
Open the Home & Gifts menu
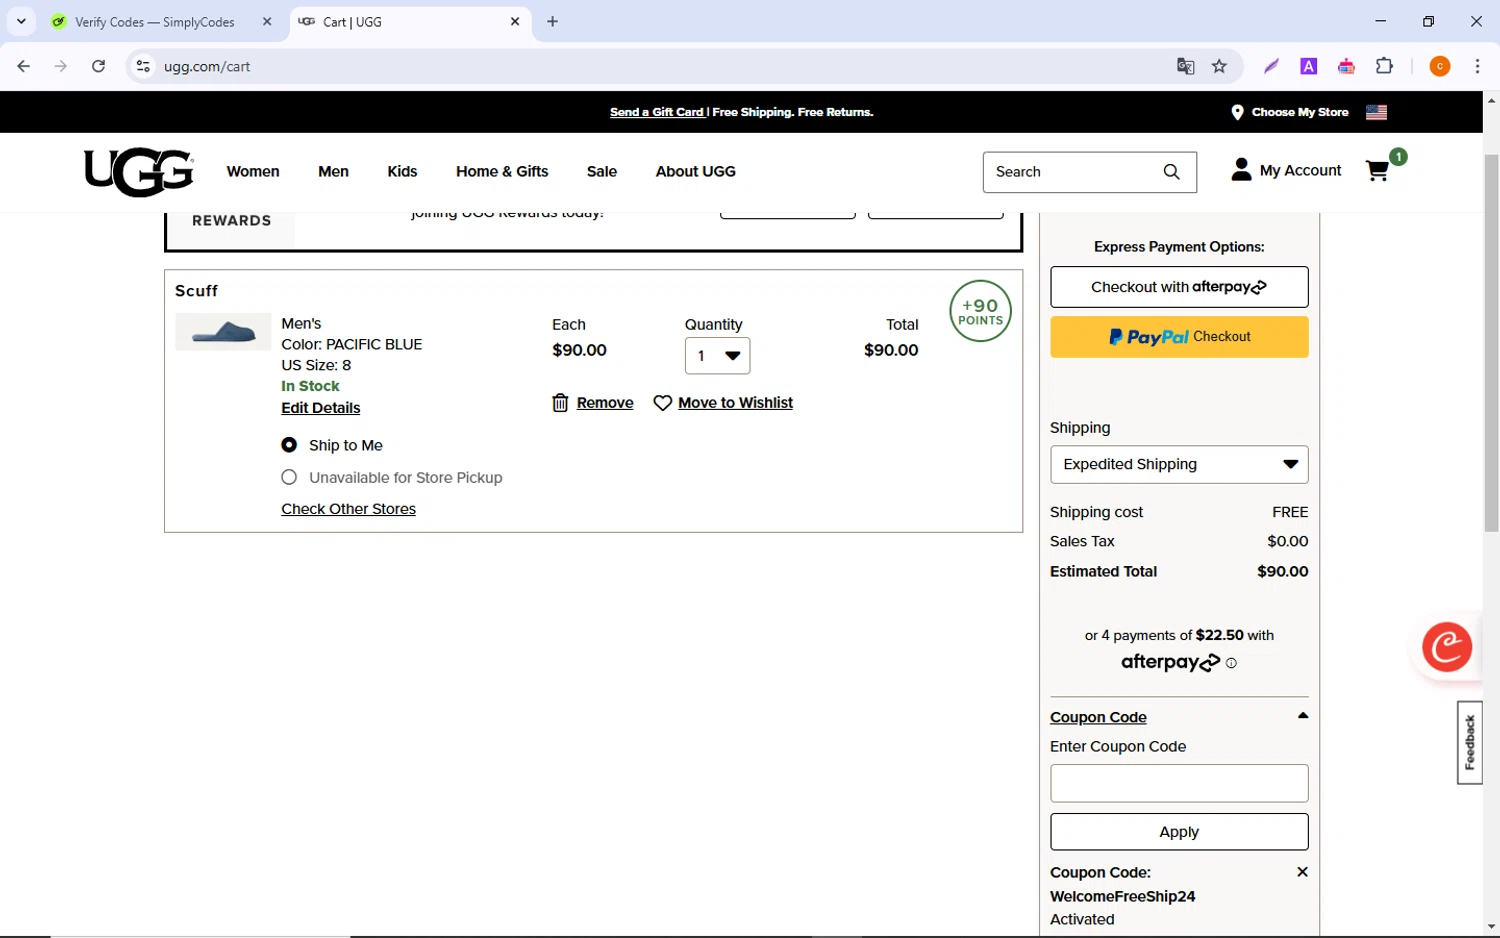click(x=502, y=171)
